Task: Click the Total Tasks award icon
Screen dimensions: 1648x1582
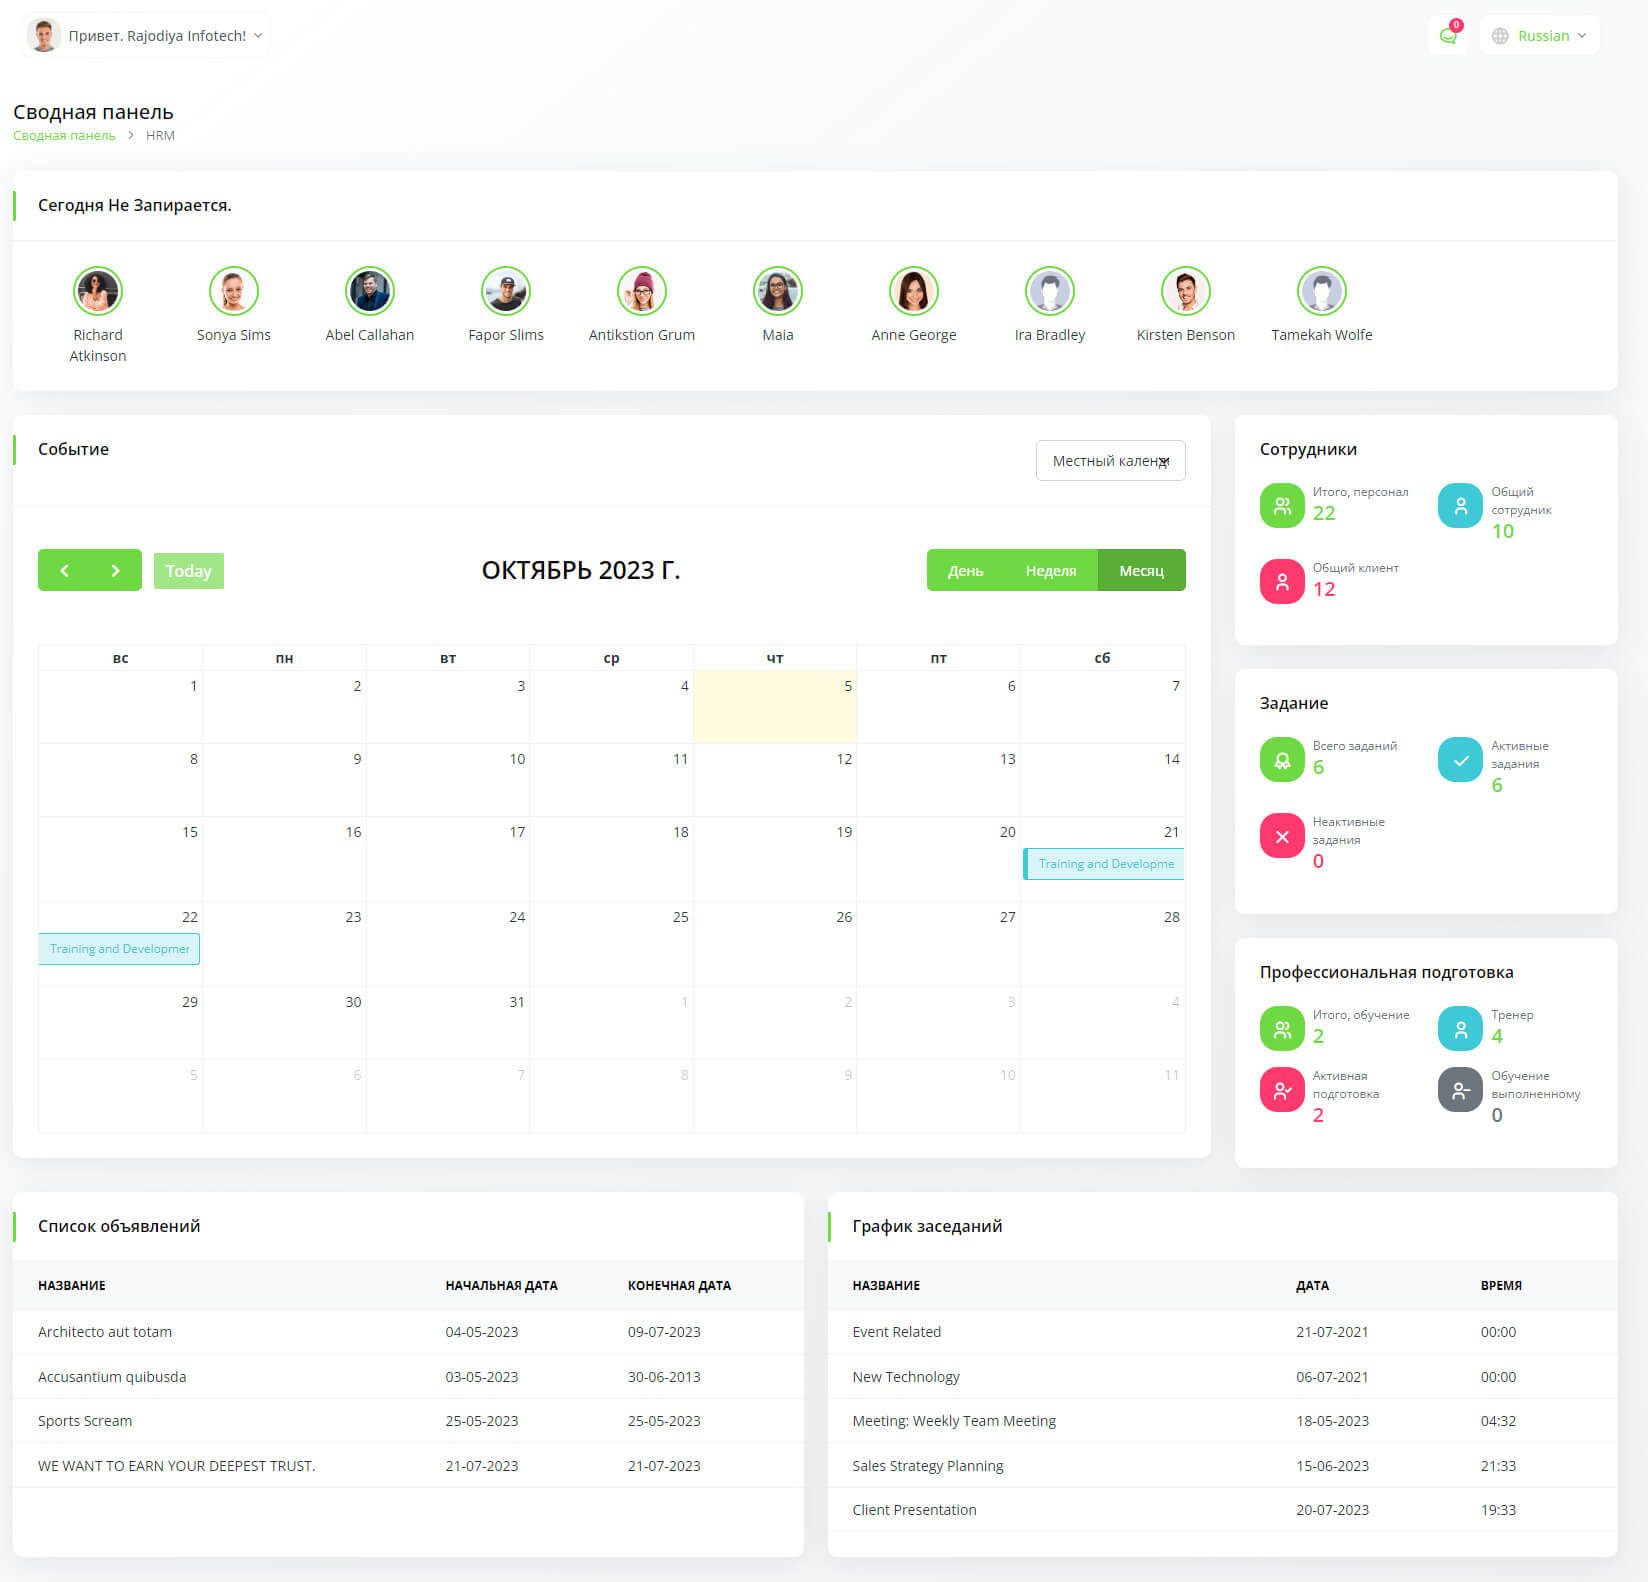Action: [x=1281, y=760]
